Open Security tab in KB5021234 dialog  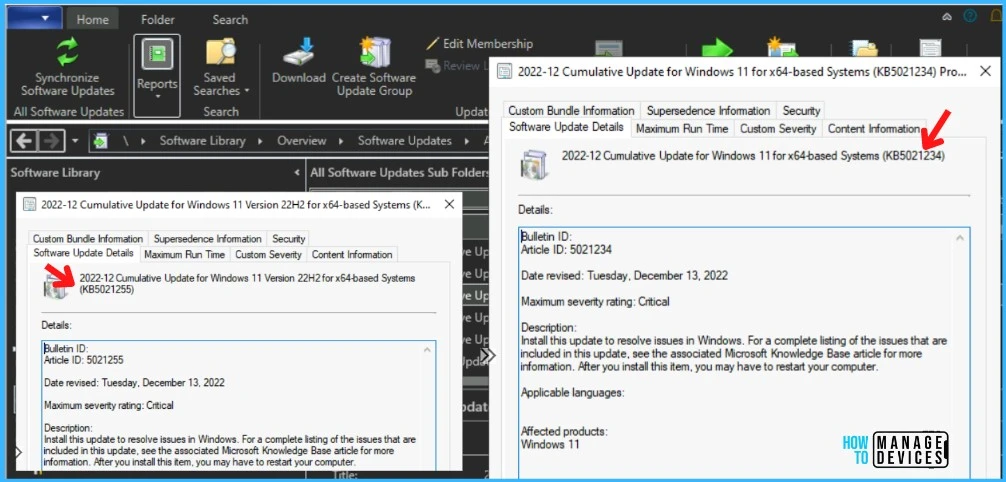801,110
